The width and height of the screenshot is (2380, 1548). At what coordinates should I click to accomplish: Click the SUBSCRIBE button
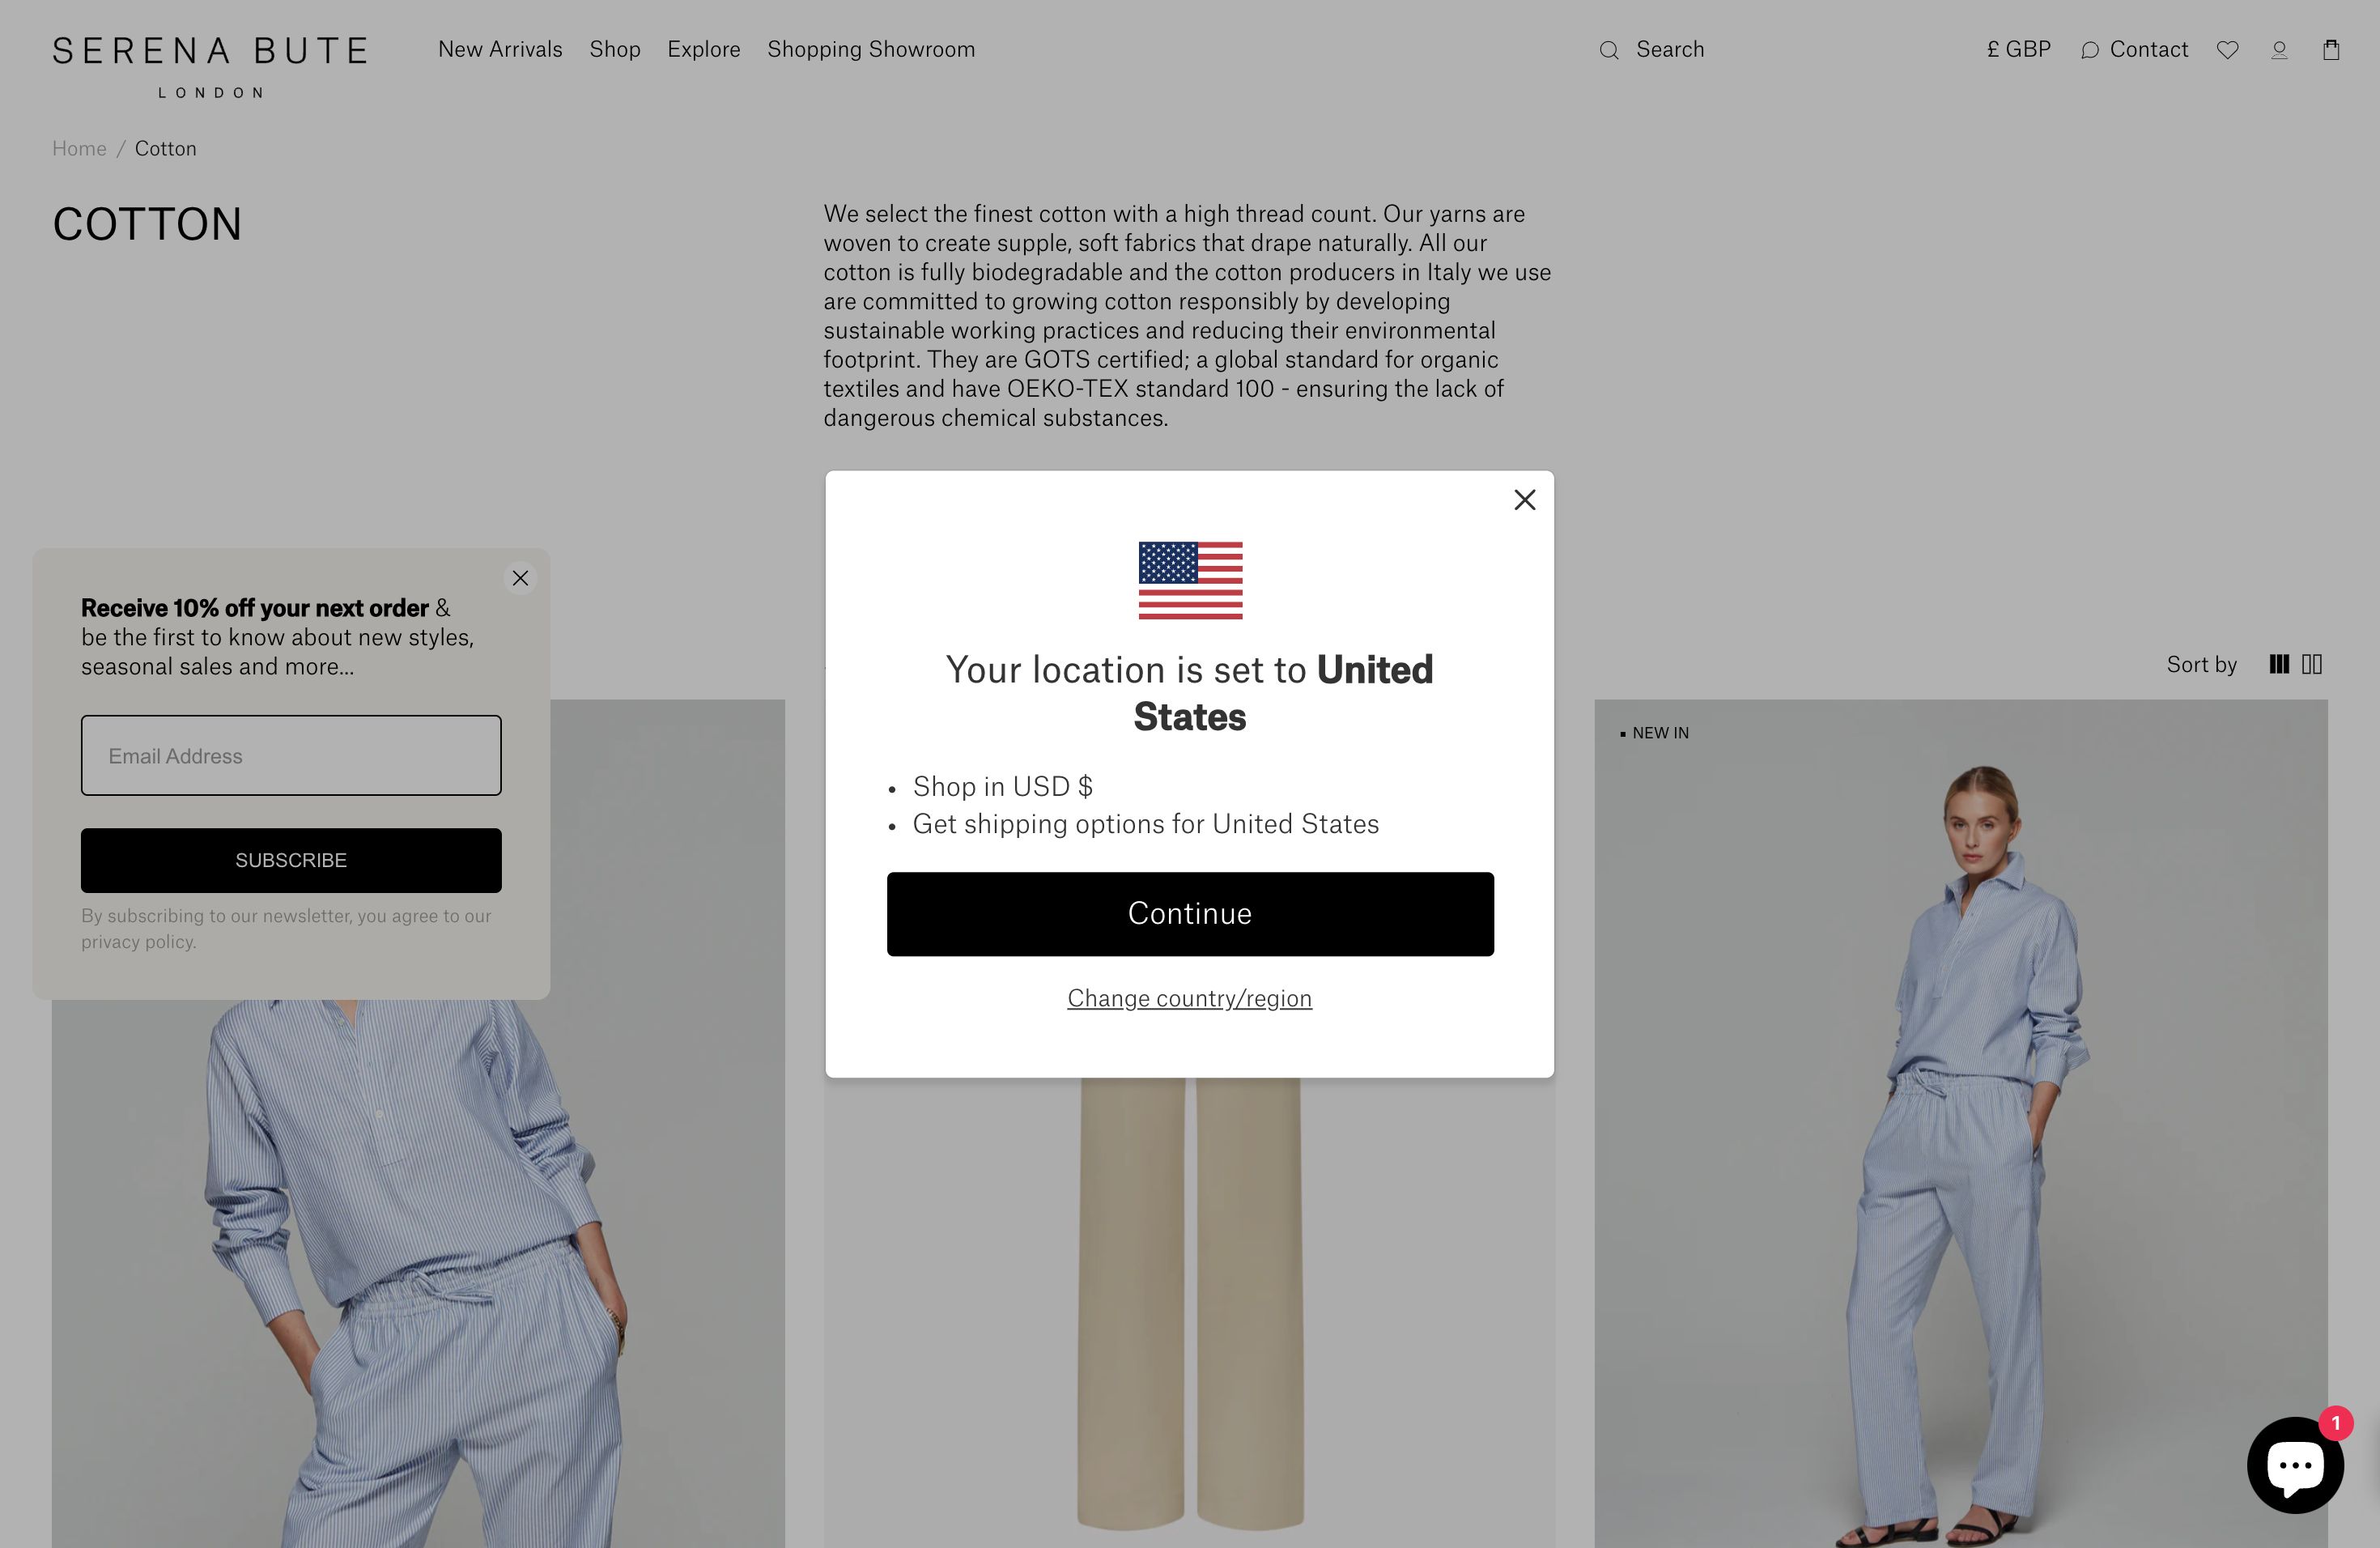pyautogui.click(x=291, y=860)
